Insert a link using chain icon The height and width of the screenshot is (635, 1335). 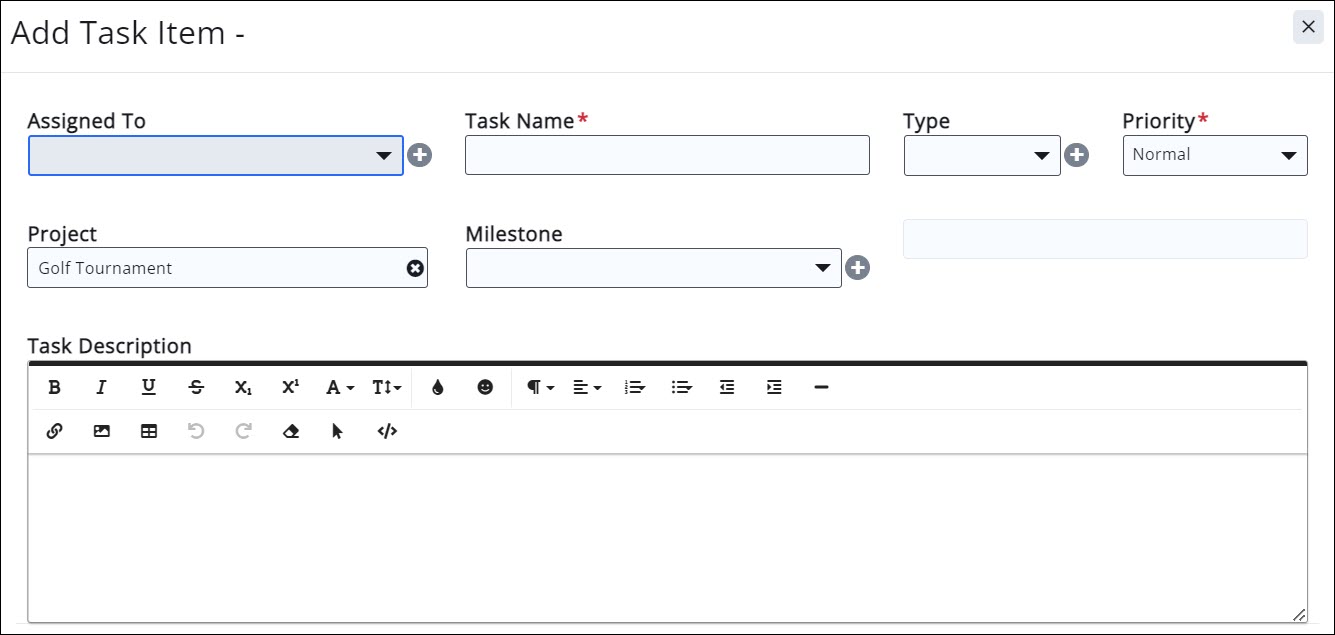pos(55,432)
